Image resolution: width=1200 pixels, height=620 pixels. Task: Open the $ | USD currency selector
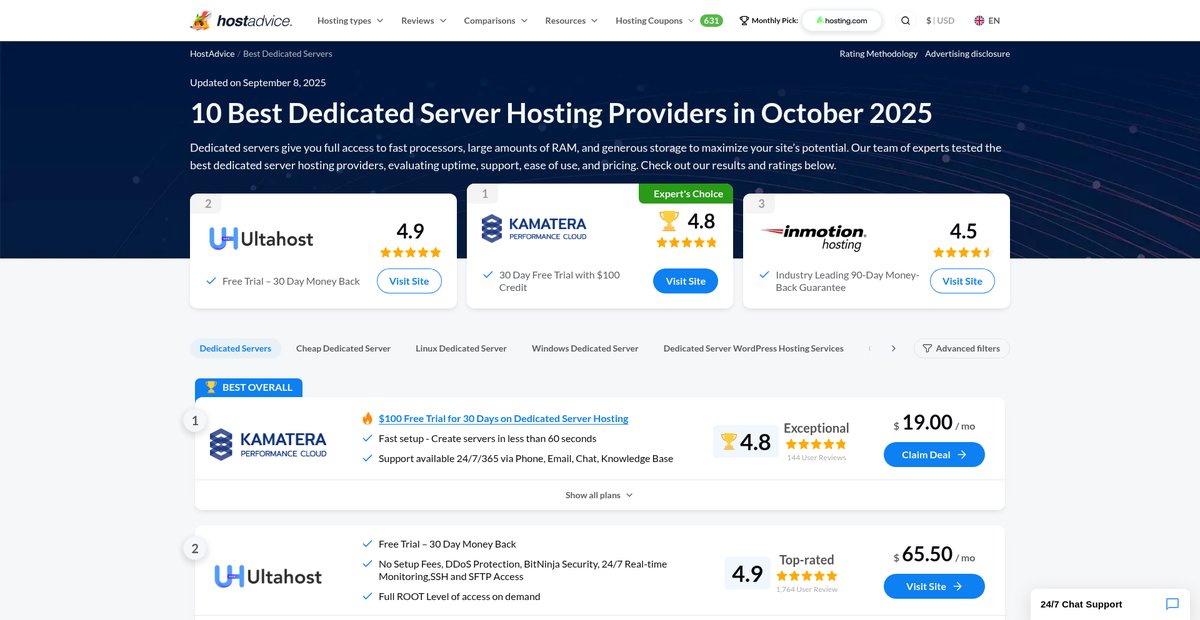click(940, 20)
